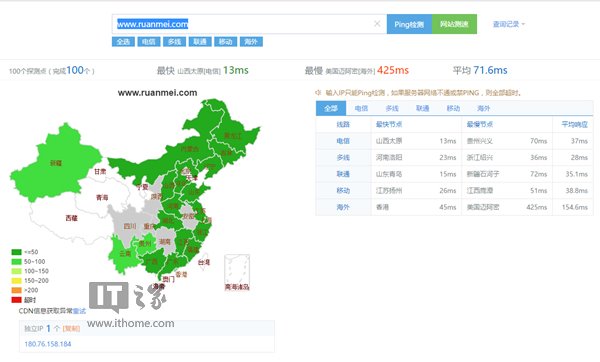This screenshot has width=600, height=362.
Task: Click the 四川 region on the map
Action: [x=130, y=226]
